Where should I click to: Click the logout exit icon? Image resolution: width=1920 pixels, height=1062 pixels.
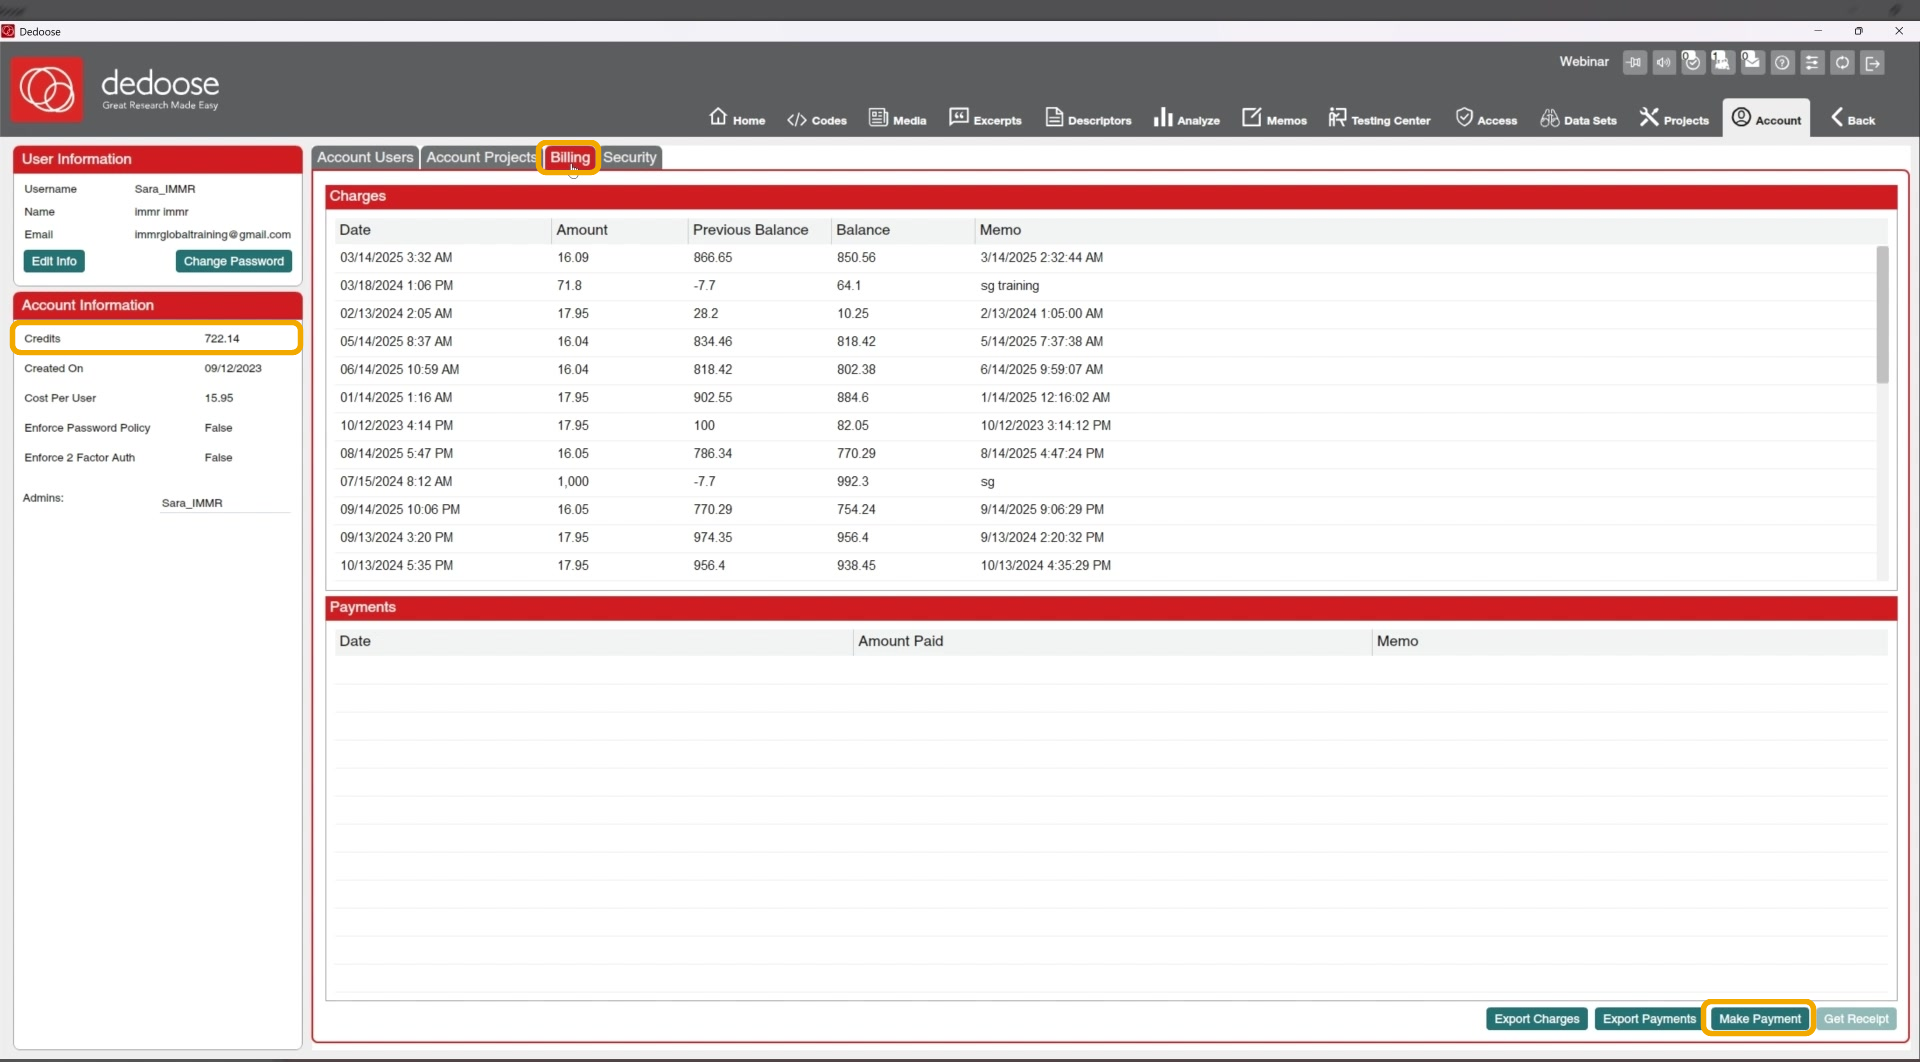tap(1872, 62)
